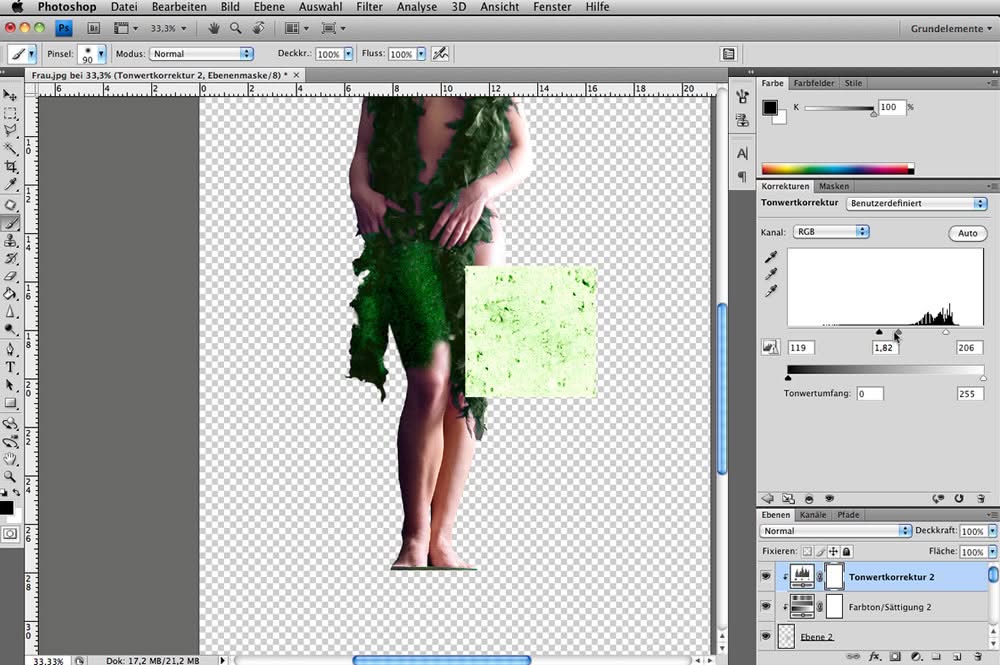This screenshot has width=1000, height=665.
Task: Pick the Eraser tool
Action: click(x=10, y=277)
